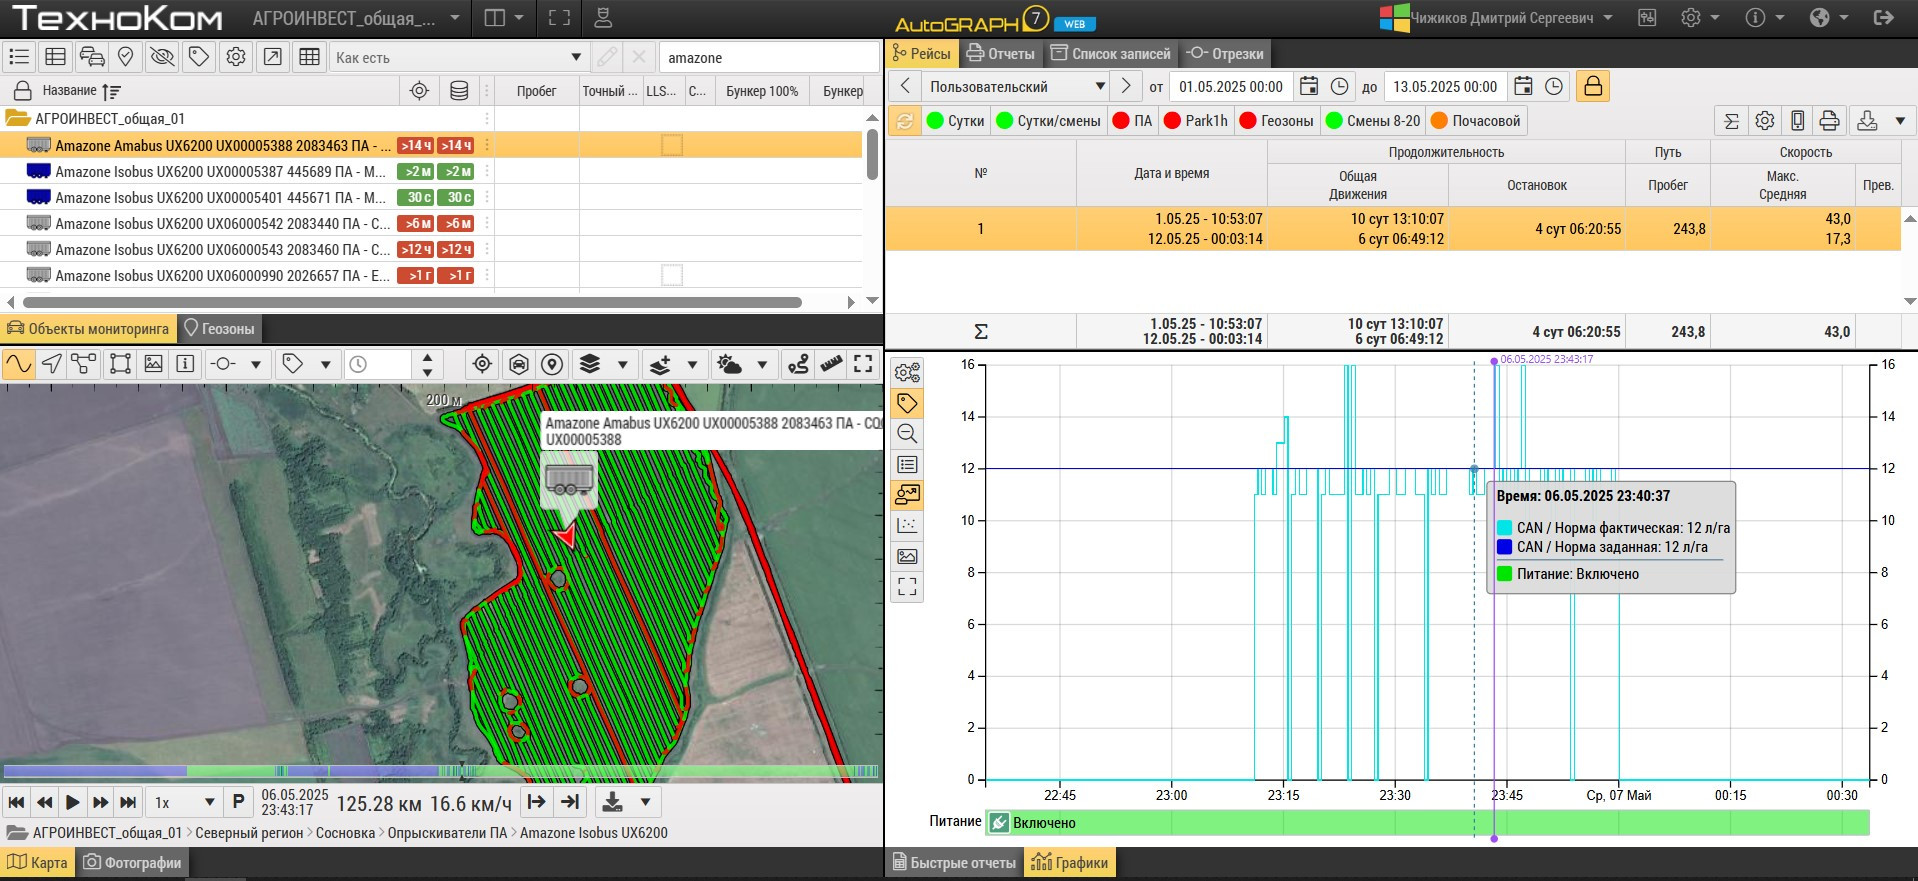The height and width of the screenshot is (881, 1918).
Task: Open the layout selector dropdown in top bar
Action: pos(503,18)
